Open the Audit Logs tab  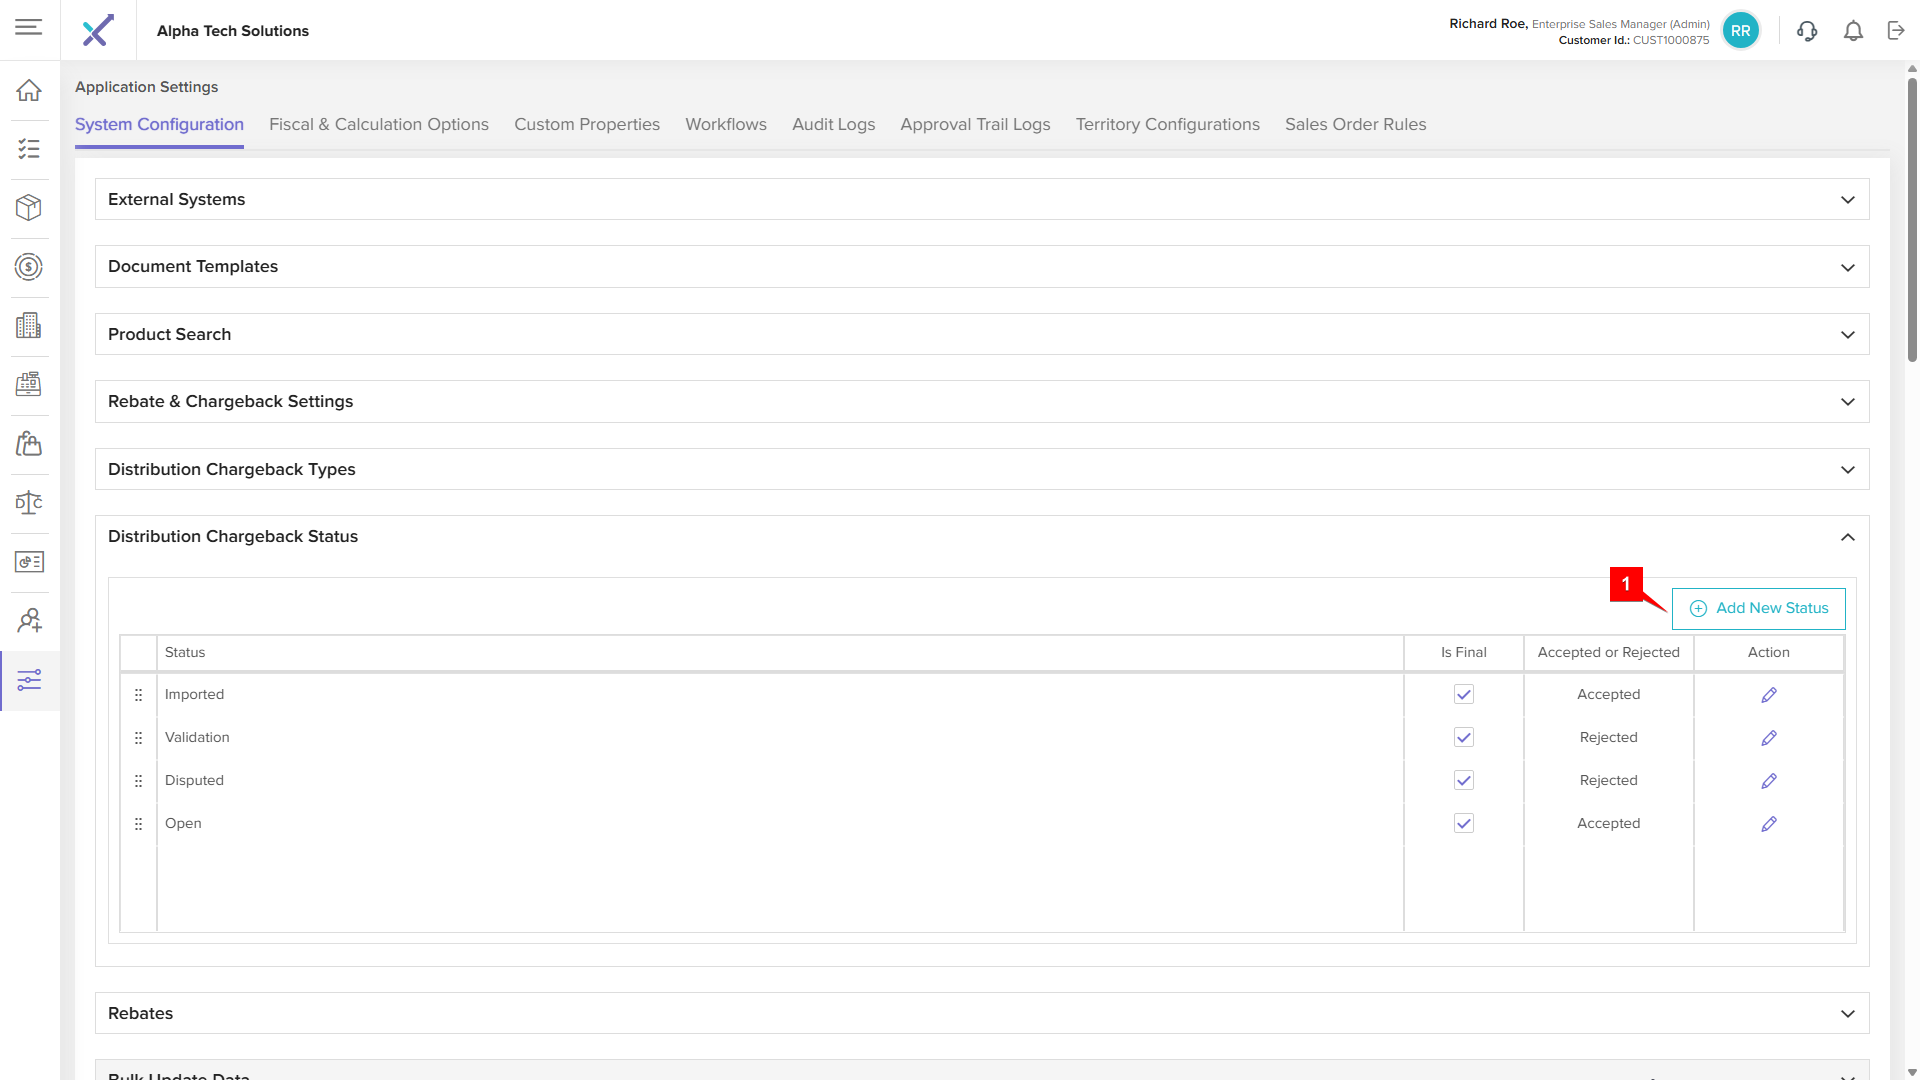click(833, 124)
